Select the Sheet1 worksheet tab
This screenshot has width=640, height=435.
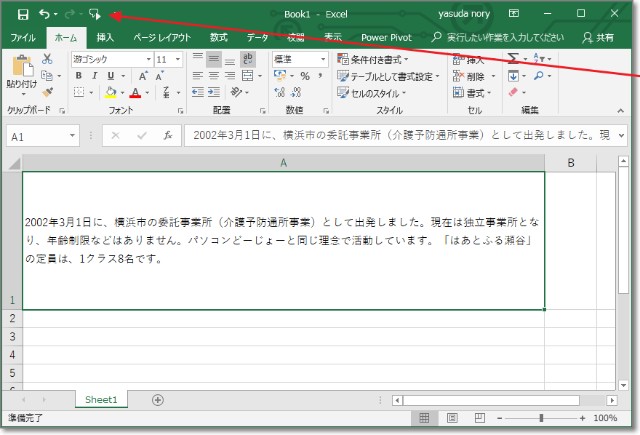(100, 399)
